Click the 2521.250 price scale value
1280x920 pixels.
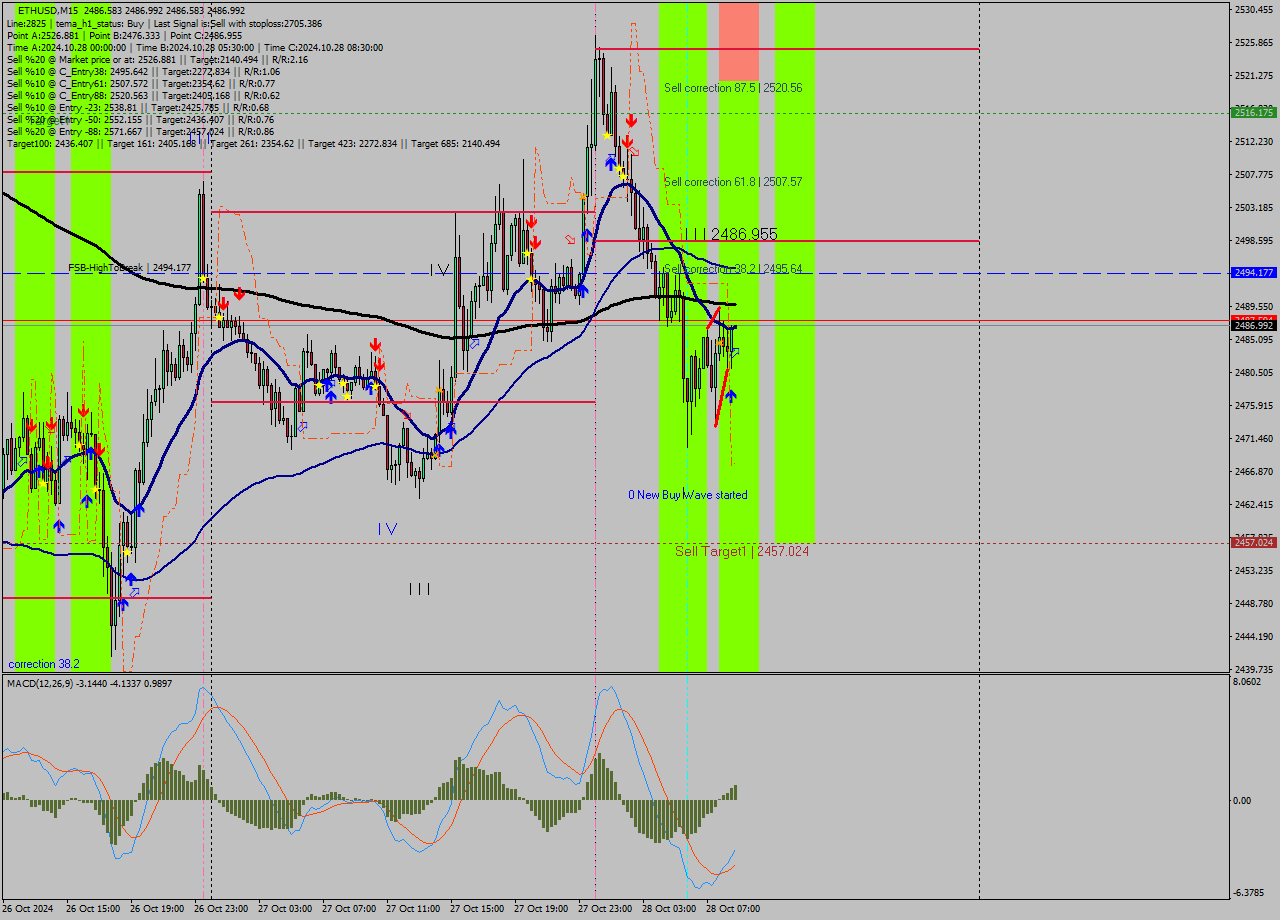point(1254,76)
